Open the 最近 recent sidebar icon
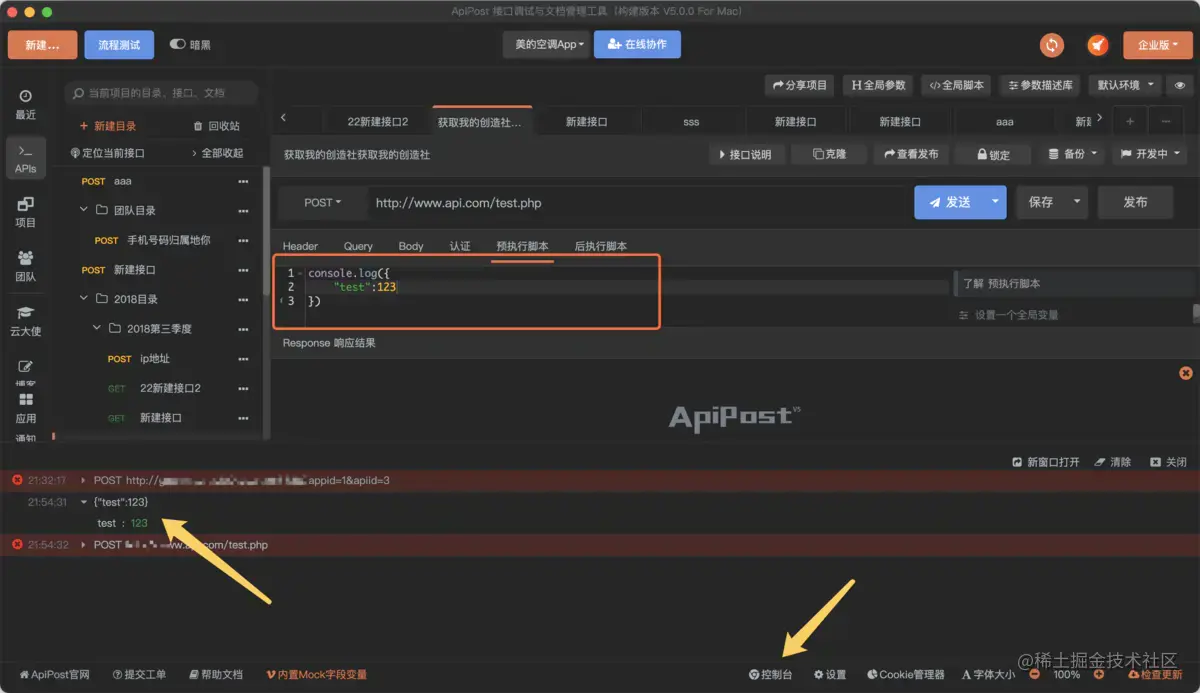 pyautogui.click(x=25, y=104)
